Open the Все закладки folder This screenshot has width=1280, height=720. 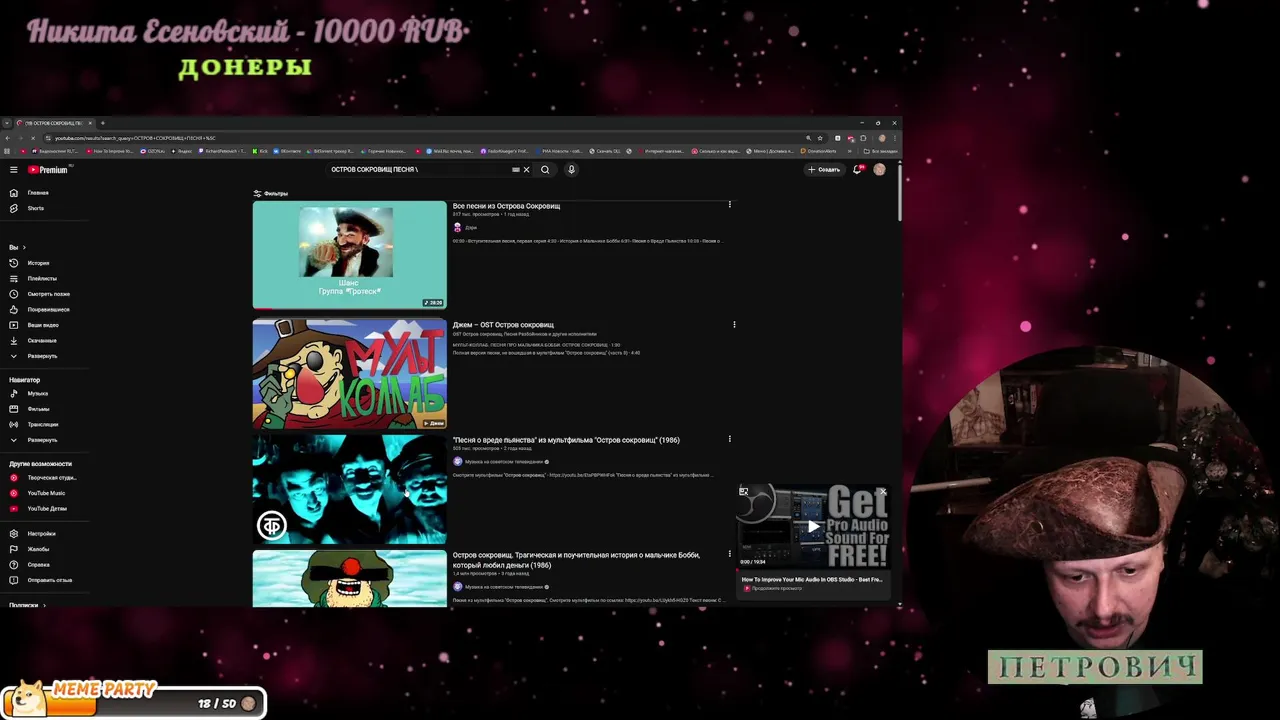pos(879,151)
